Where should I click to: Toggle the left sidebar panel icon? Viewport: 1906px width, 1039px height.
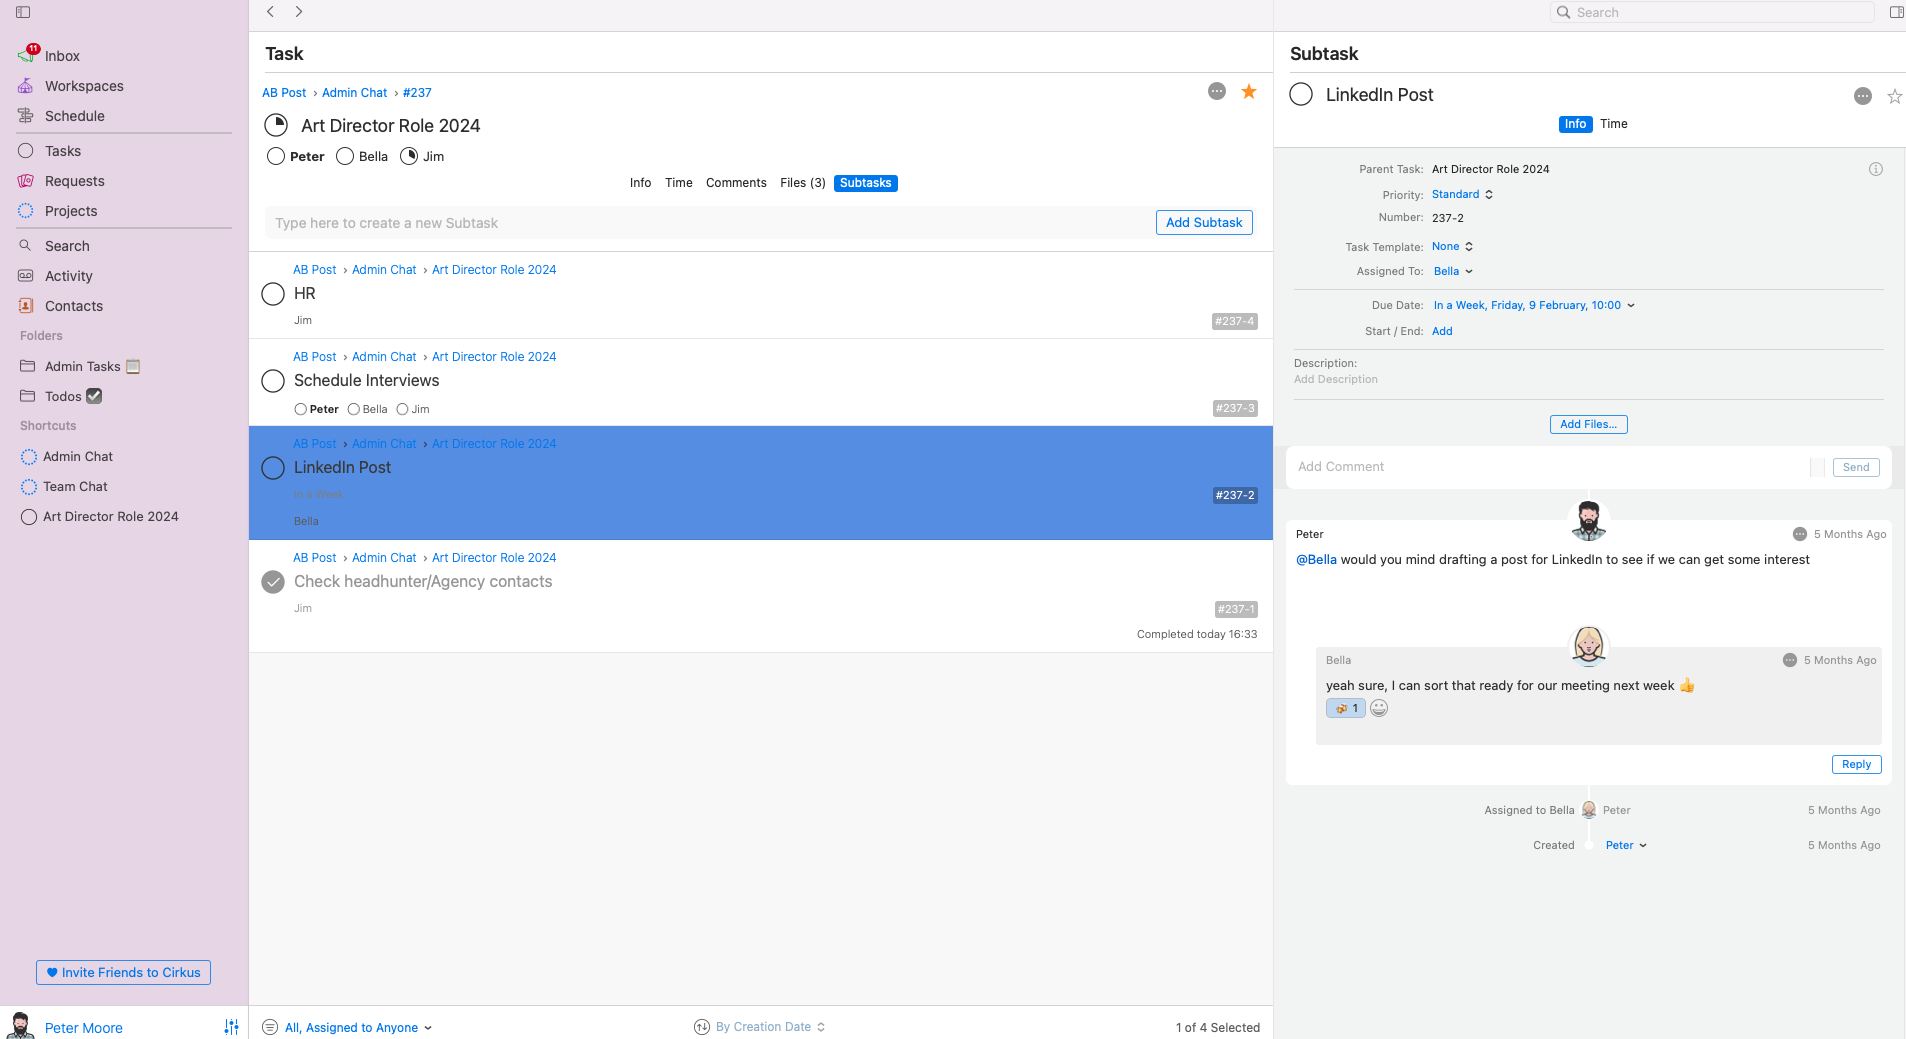(x=23, y=12)
